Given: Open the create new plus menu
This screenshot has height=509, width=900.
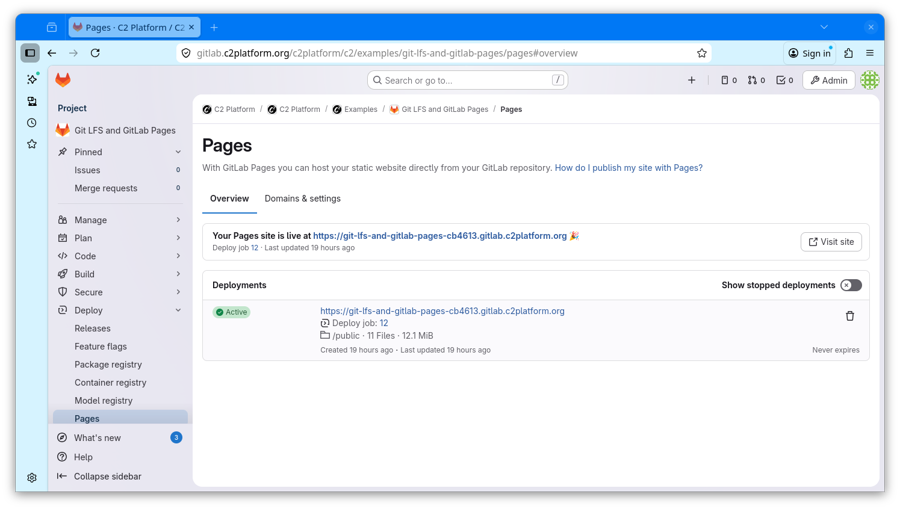Looking at the screenshot, I should click(691, 80).
